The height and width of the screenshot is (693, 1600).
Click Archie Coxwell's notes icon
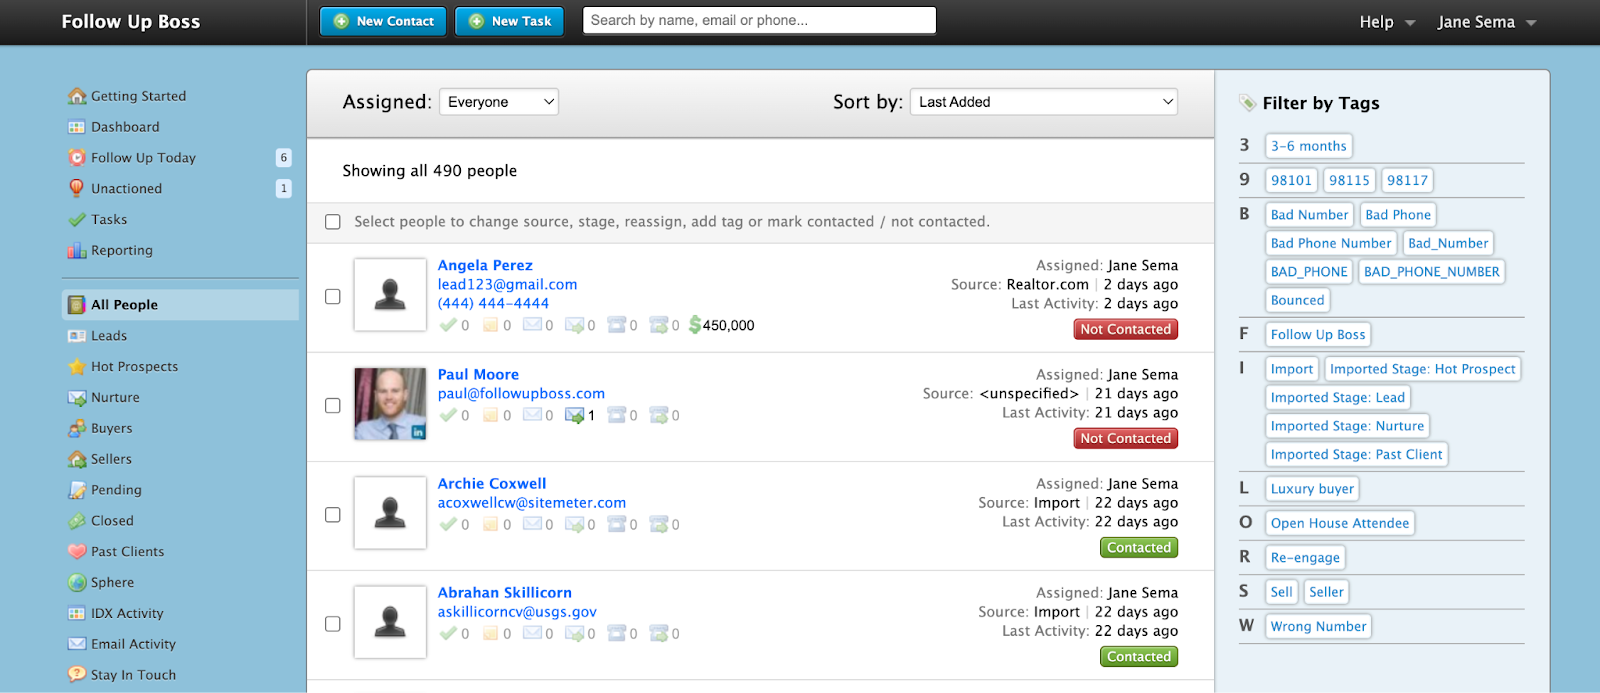(491, 524)
